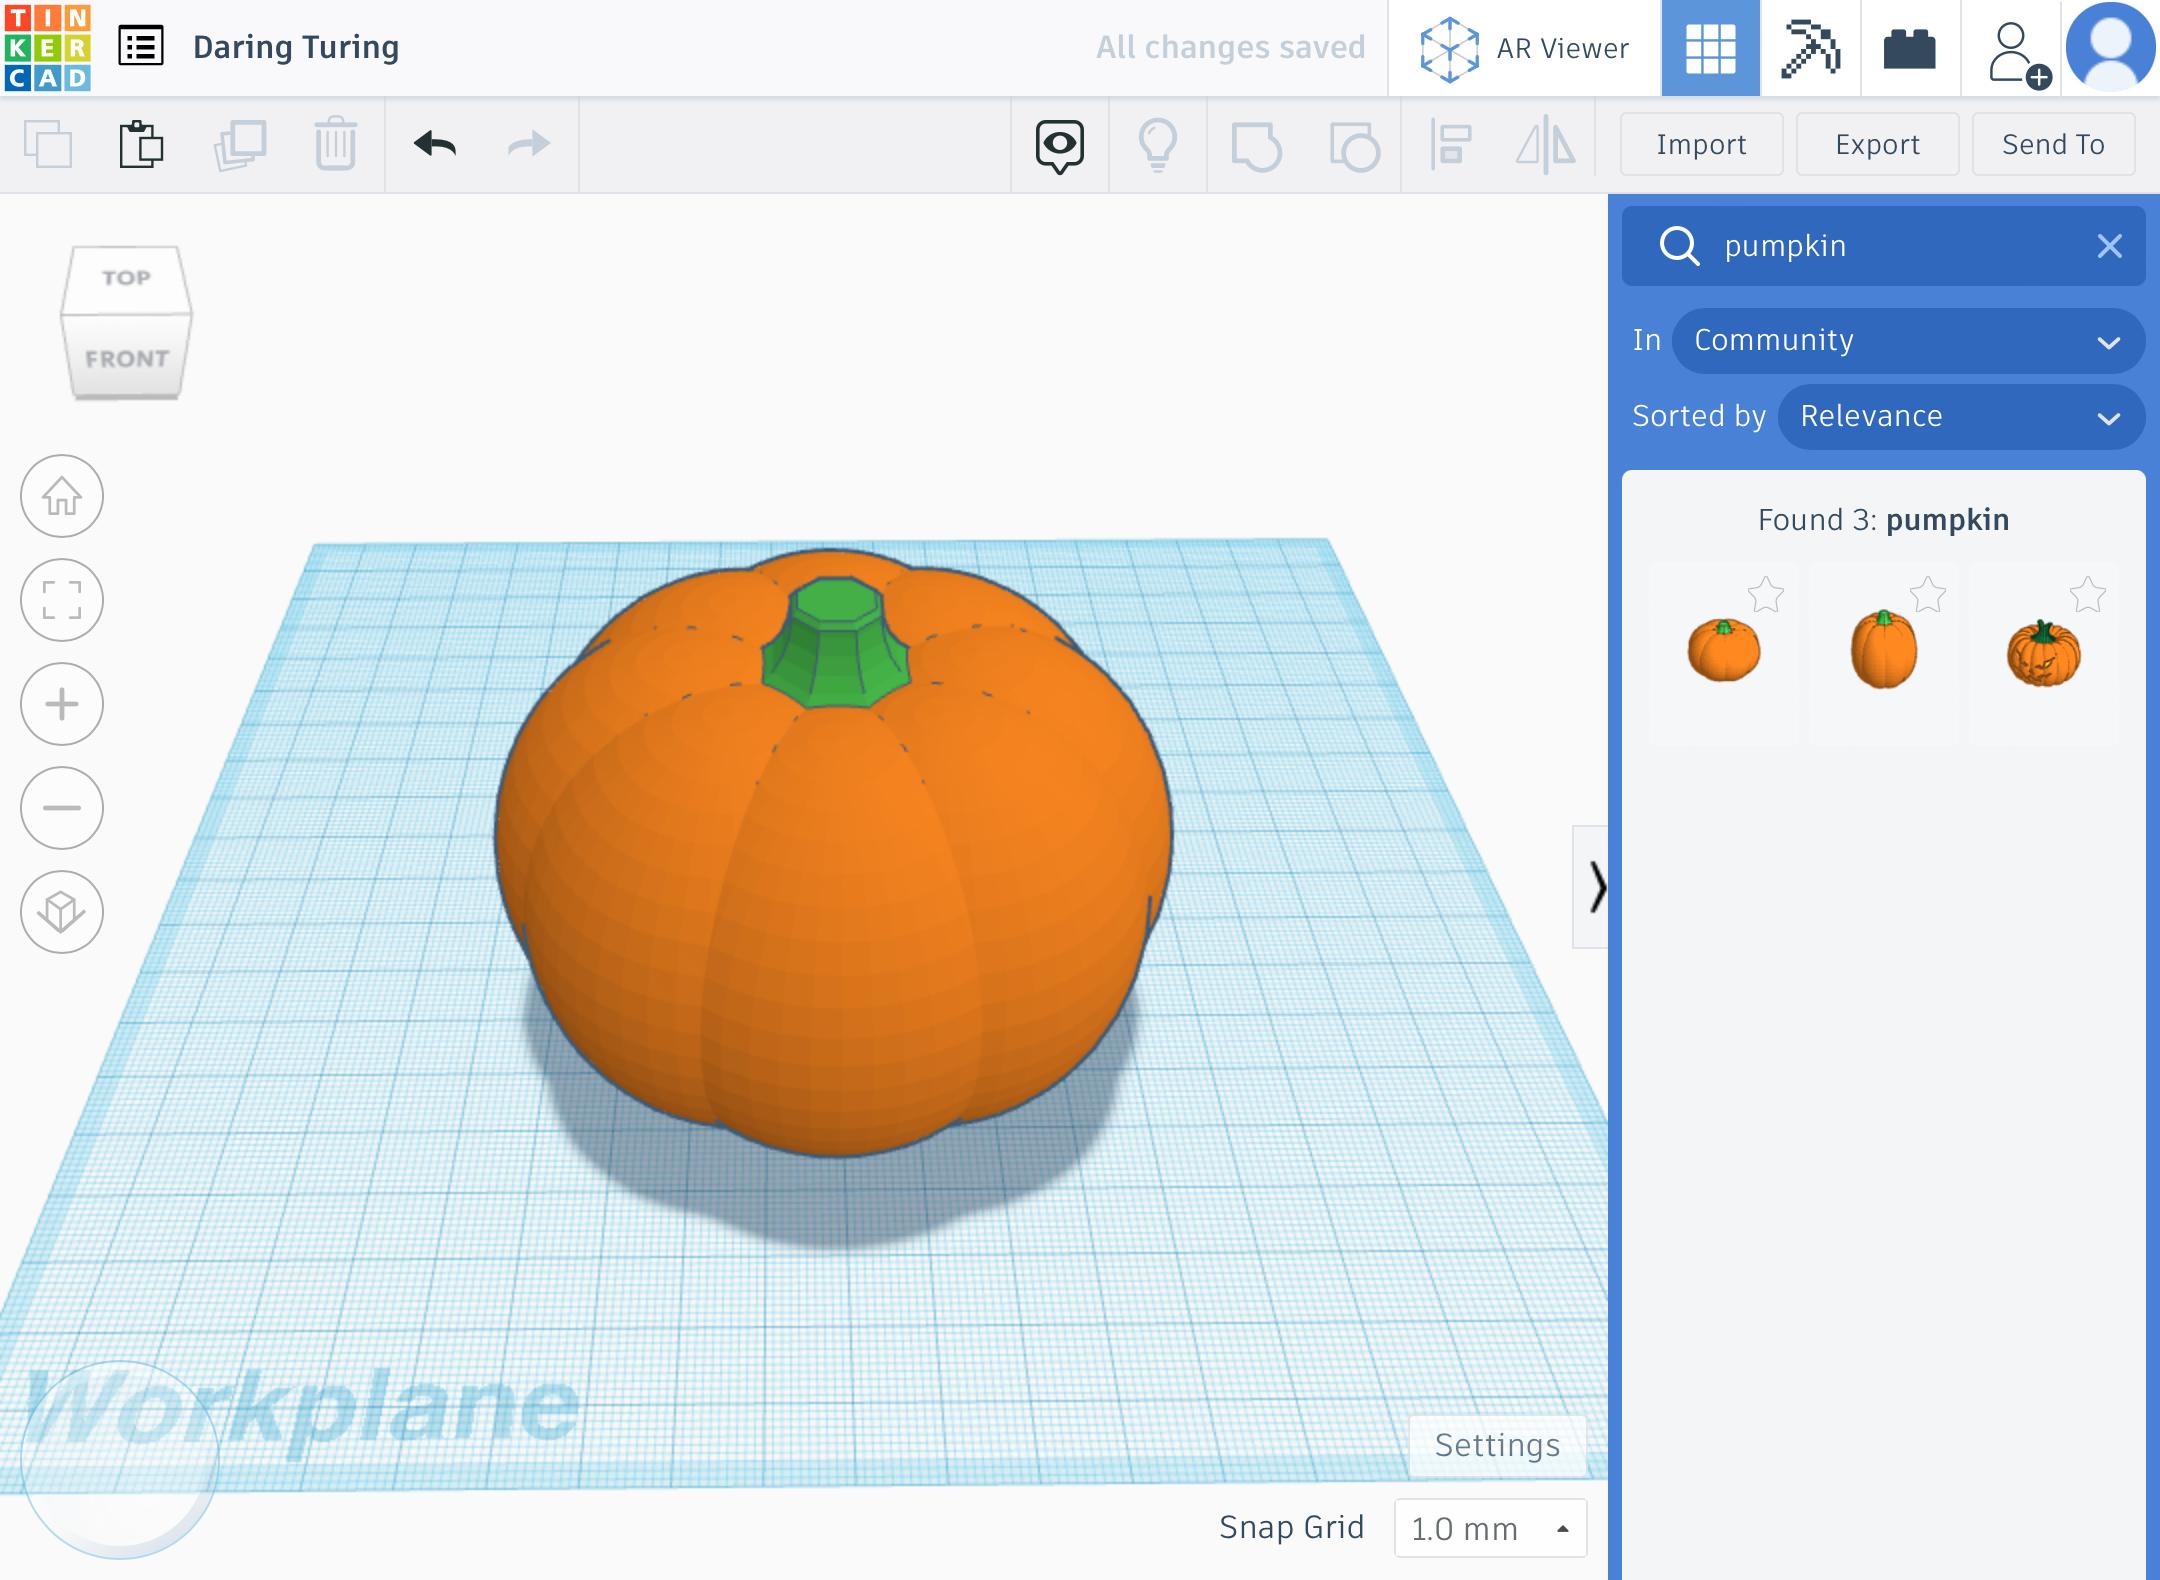Image resolution: width=2160 pixels, height=1580 pixels.
Task: Expand the Snap Grid 1.0 mm dropdown
Action: [1489, 1528]
